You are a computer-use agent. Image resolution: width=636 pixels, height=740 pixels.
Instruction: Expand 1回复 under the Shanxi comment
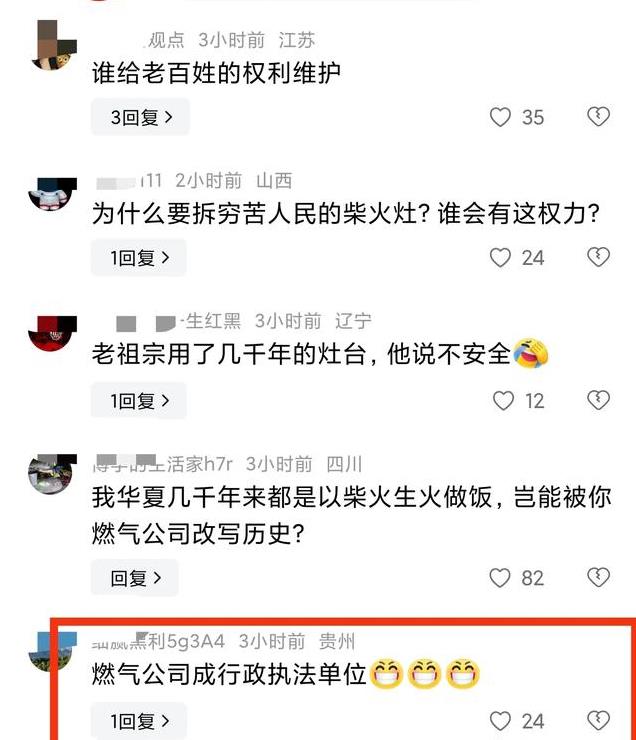(139, 258)
